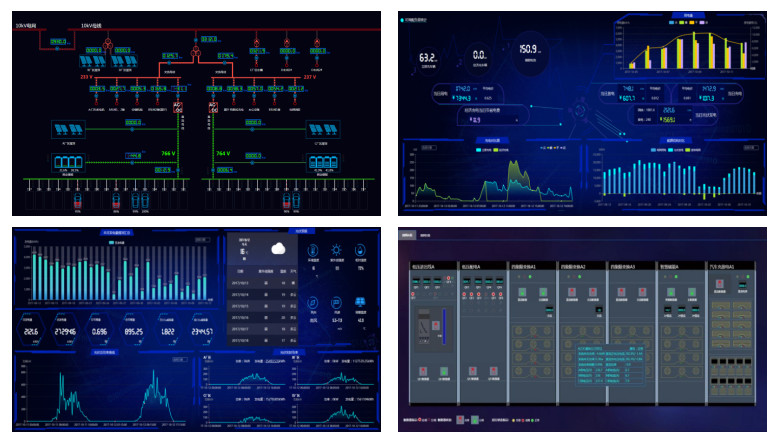Click the central transformer icon under the 10kV bus
The width and height of the screenshot is (777, 440).
[x=197, y=50]
